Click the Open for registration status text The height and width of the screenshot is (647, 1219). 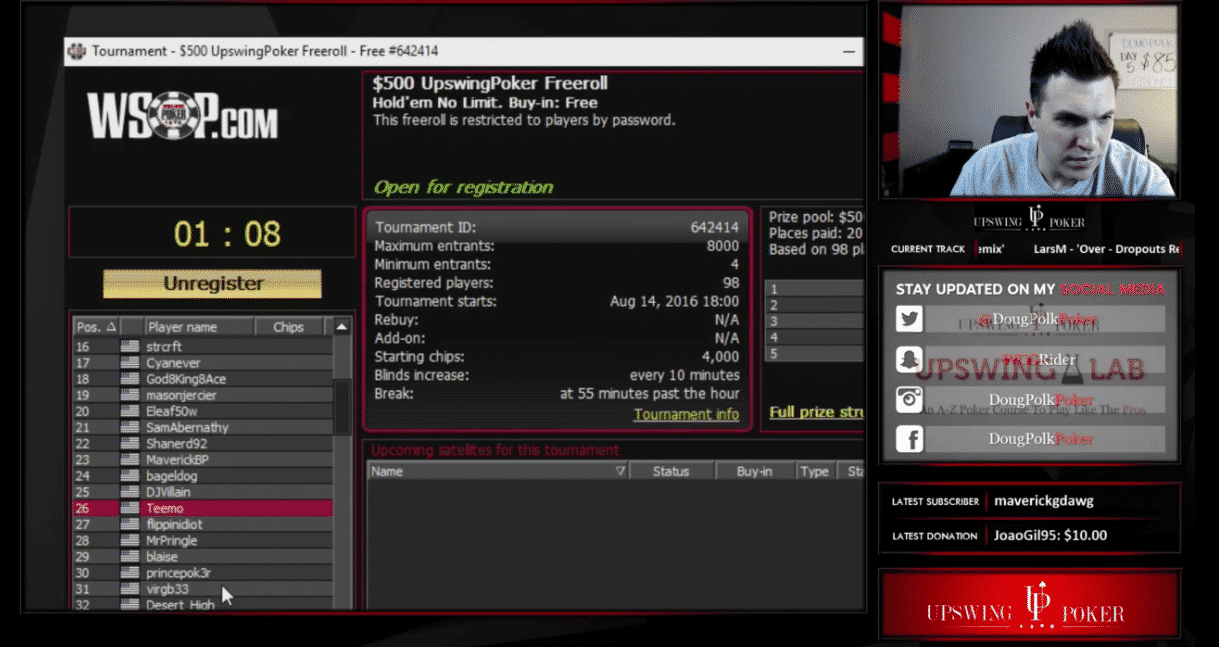(x=463, y=187)
